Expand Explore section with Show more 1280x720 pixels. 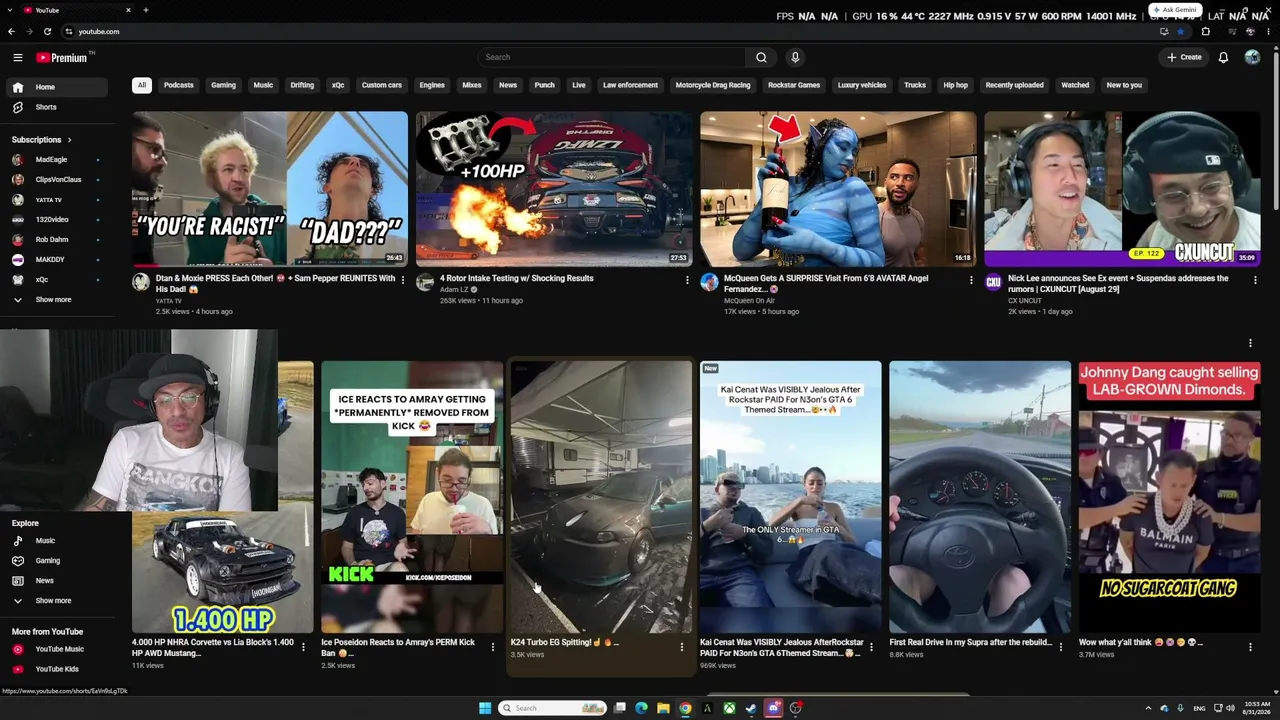pos(55,601)
